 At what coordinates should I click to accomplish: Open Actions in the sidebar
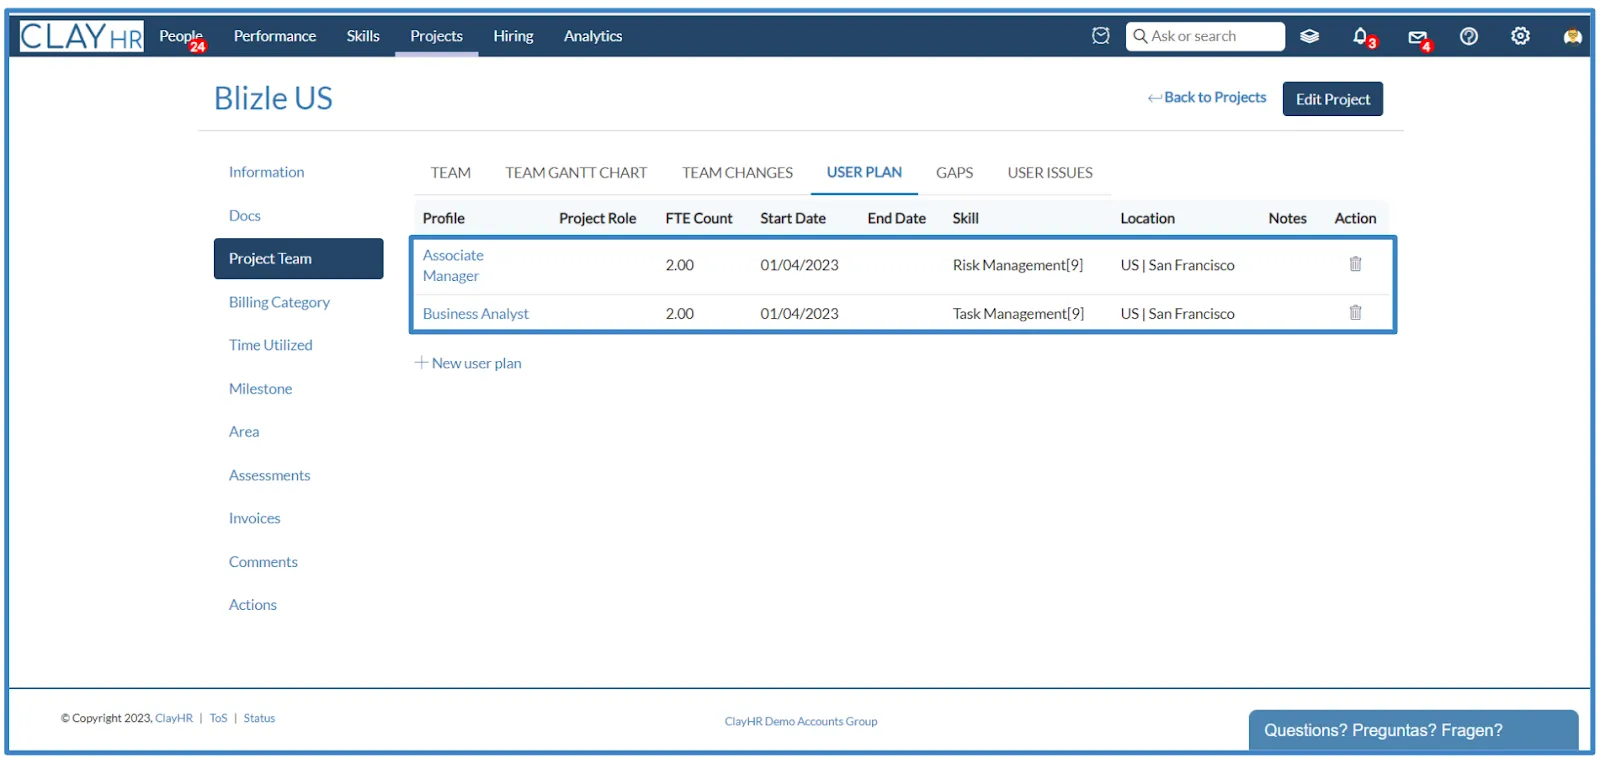pyautogui.click(x=252, y=605)
